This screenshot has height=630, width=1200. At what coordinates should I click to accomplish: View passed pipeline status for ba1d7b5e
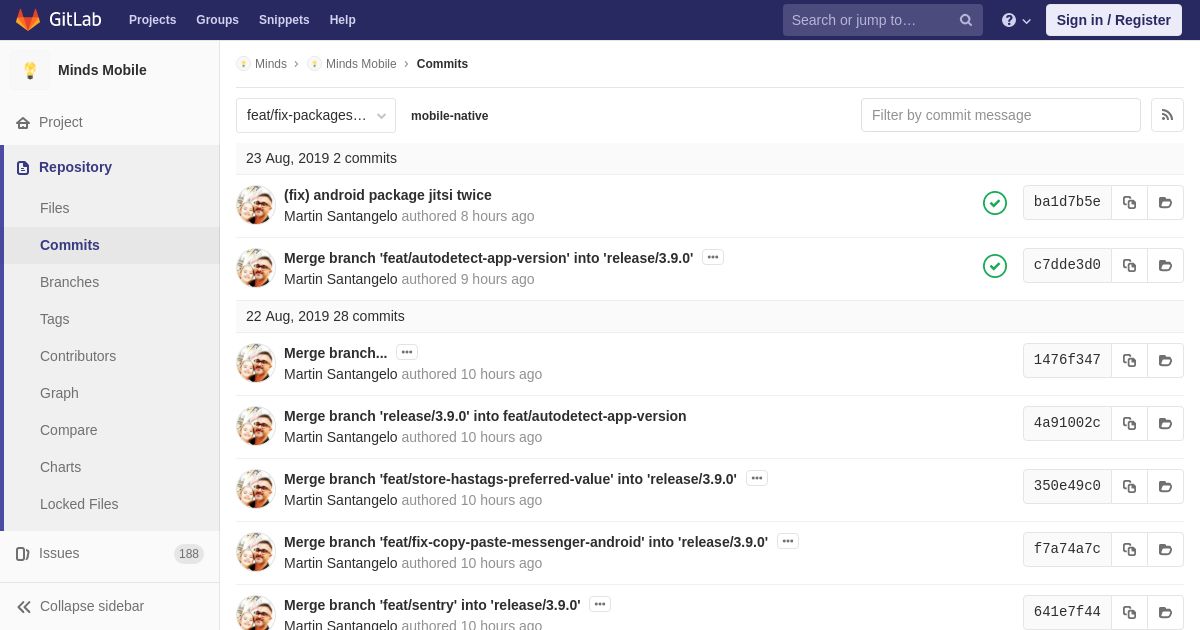coord(995,203)
